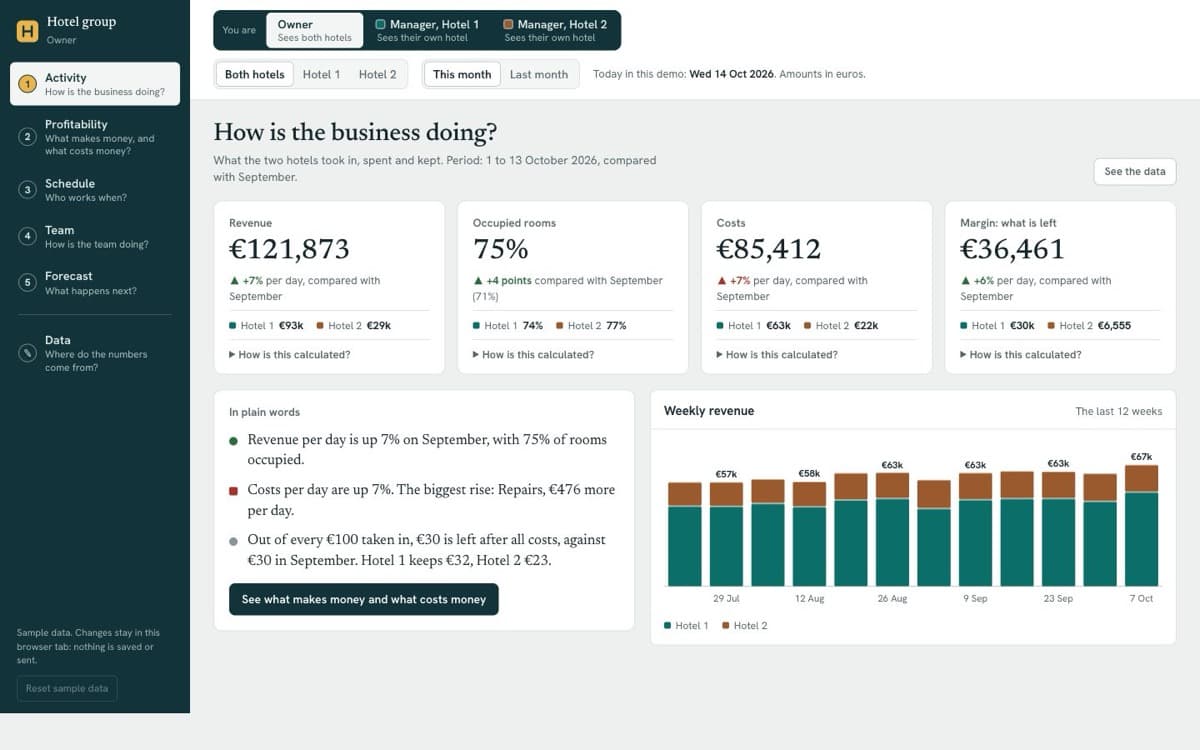Image resolution: width=1200 pixels, height=750 pixels.
Task: Click the step 1 Activity number badge
Action: click(x=28, y=84)
